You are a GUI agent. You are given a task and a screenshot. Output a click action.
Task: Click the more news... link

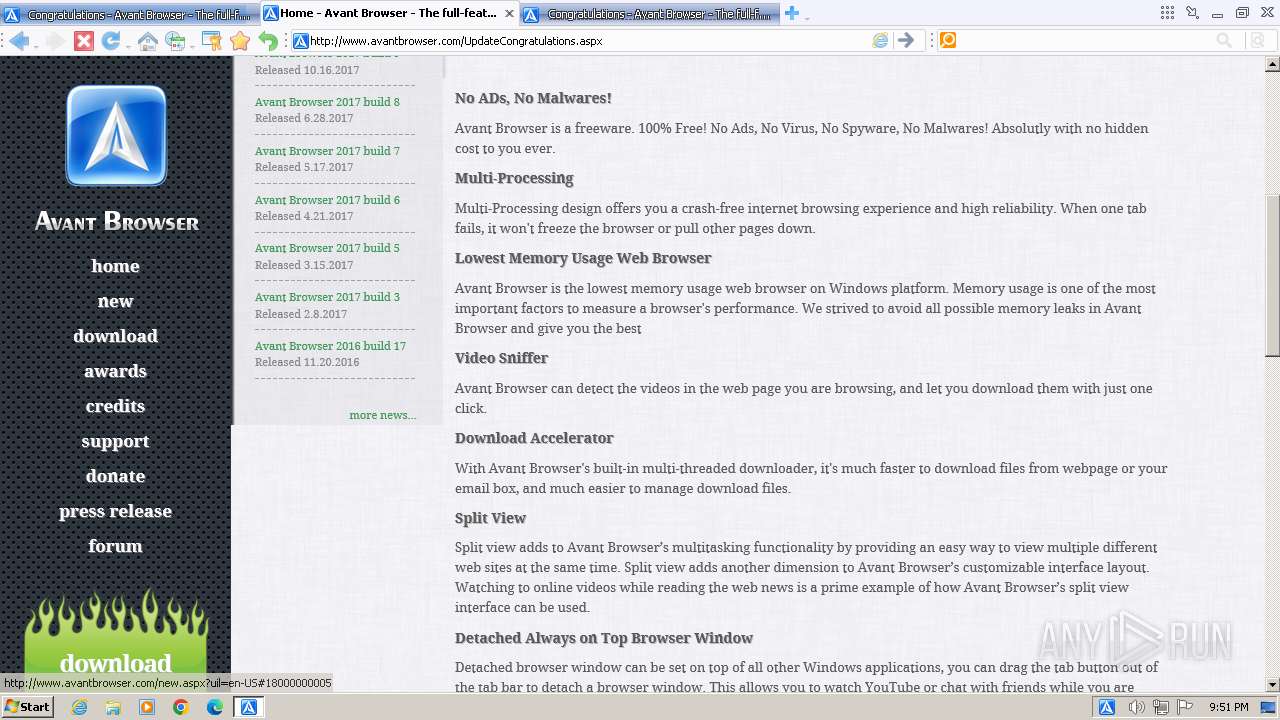pyautogui.click(x=383, y=415)
